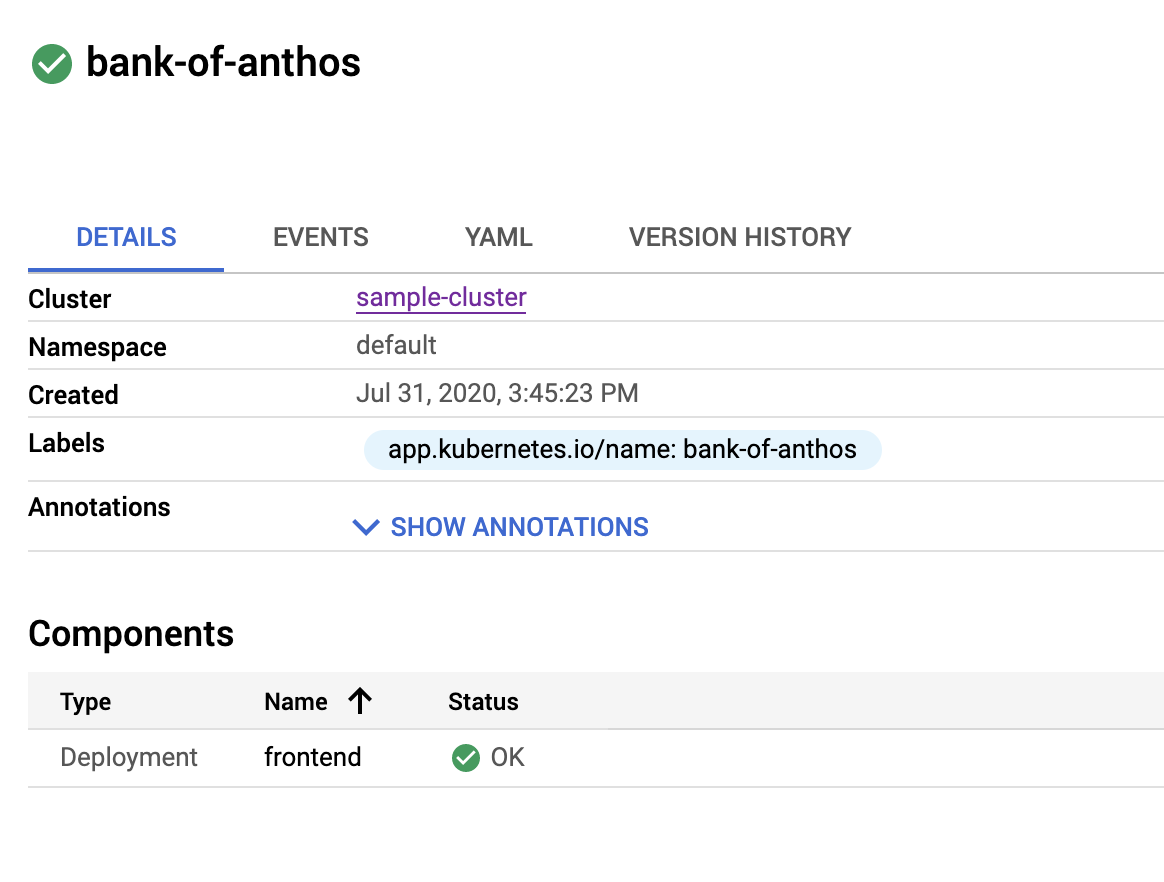Screen dimensions: 1164x882
Task: Open the EVENTS tab
Action: 320,238
